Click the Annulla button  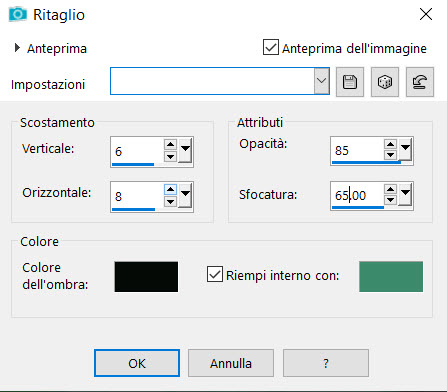231,363
